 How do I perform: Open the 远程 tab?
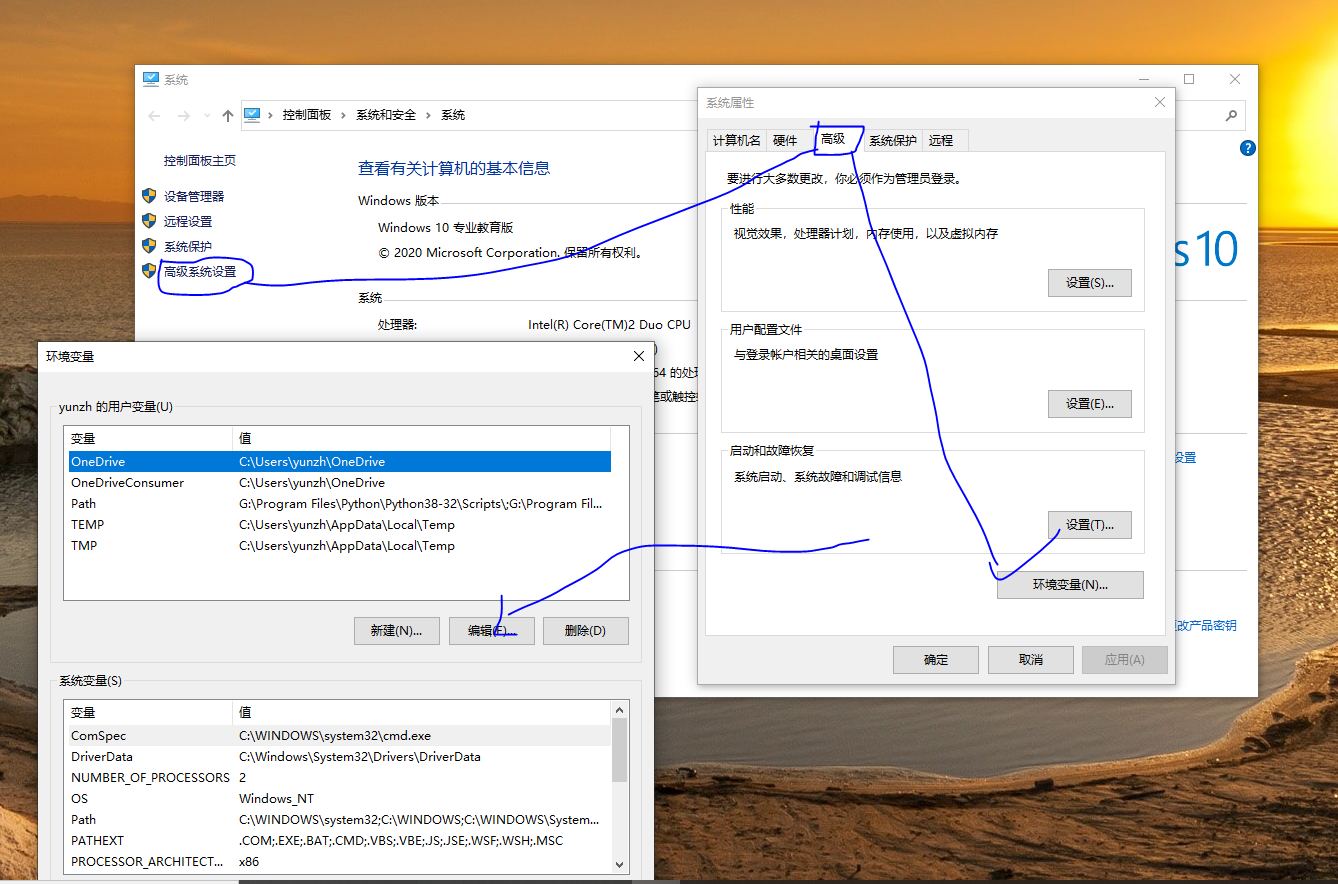pos(941,140)
